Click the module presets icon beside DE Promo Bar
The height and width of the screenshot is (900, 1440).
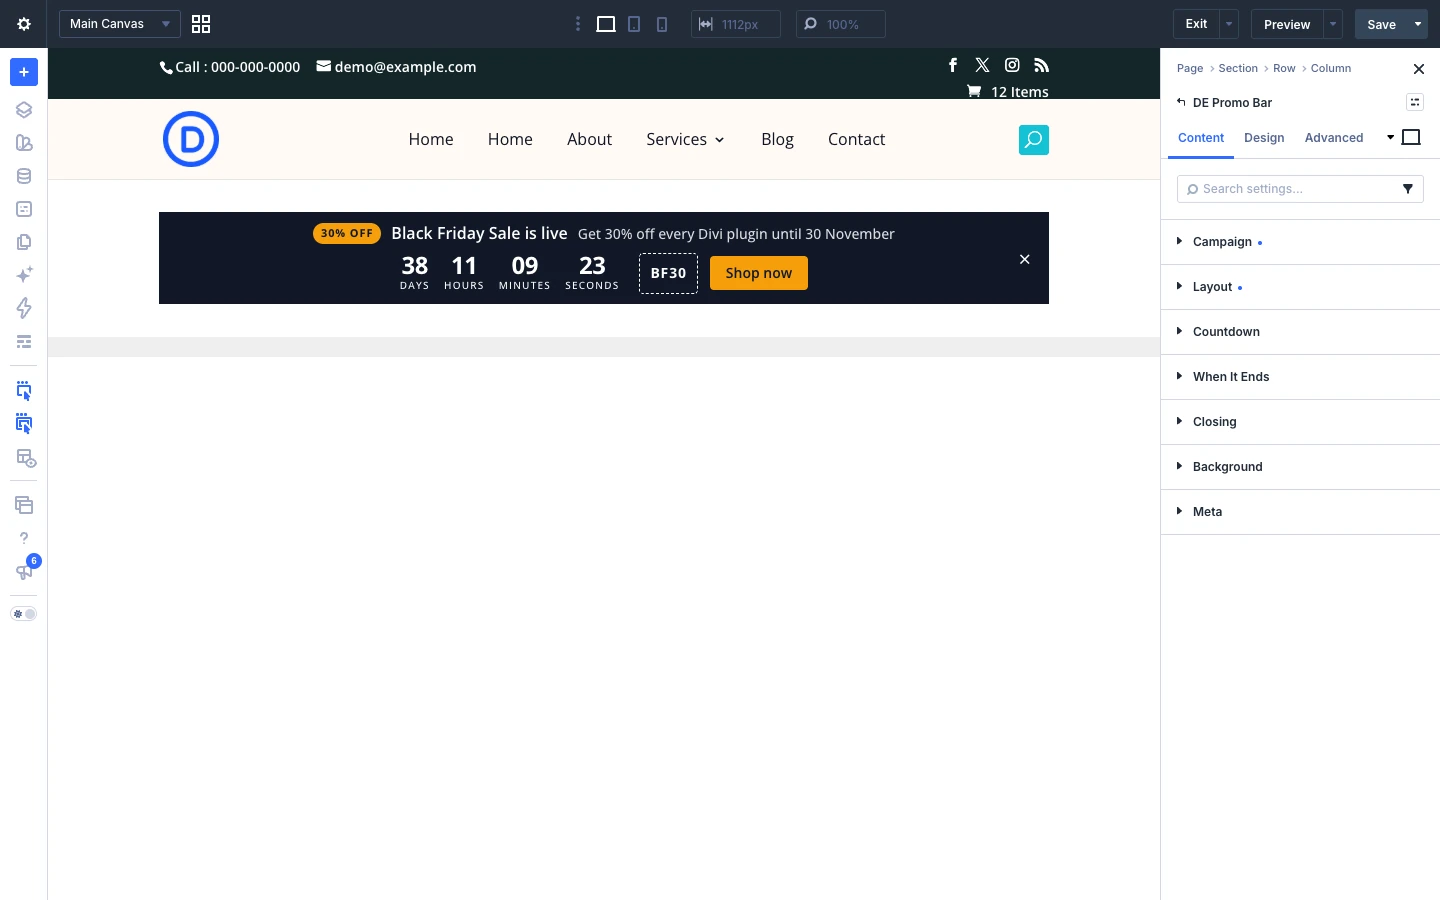click(x=1415, y=102)
